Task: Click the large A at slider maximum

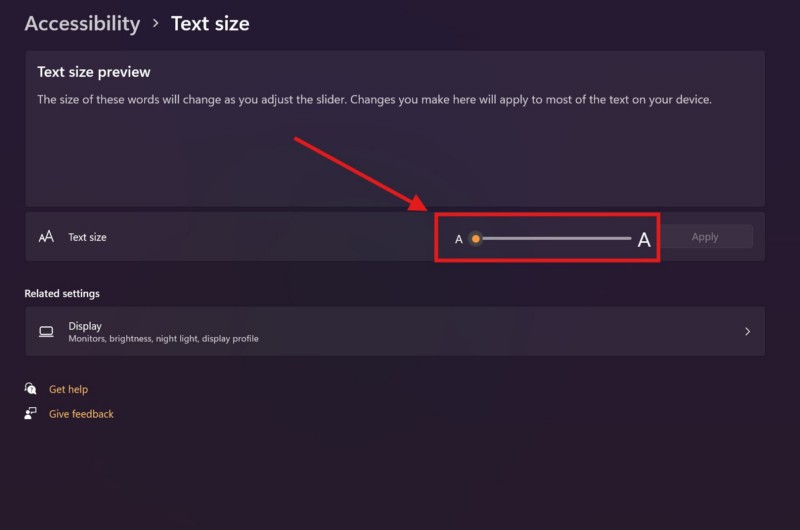Action: (x=644, y=239)
